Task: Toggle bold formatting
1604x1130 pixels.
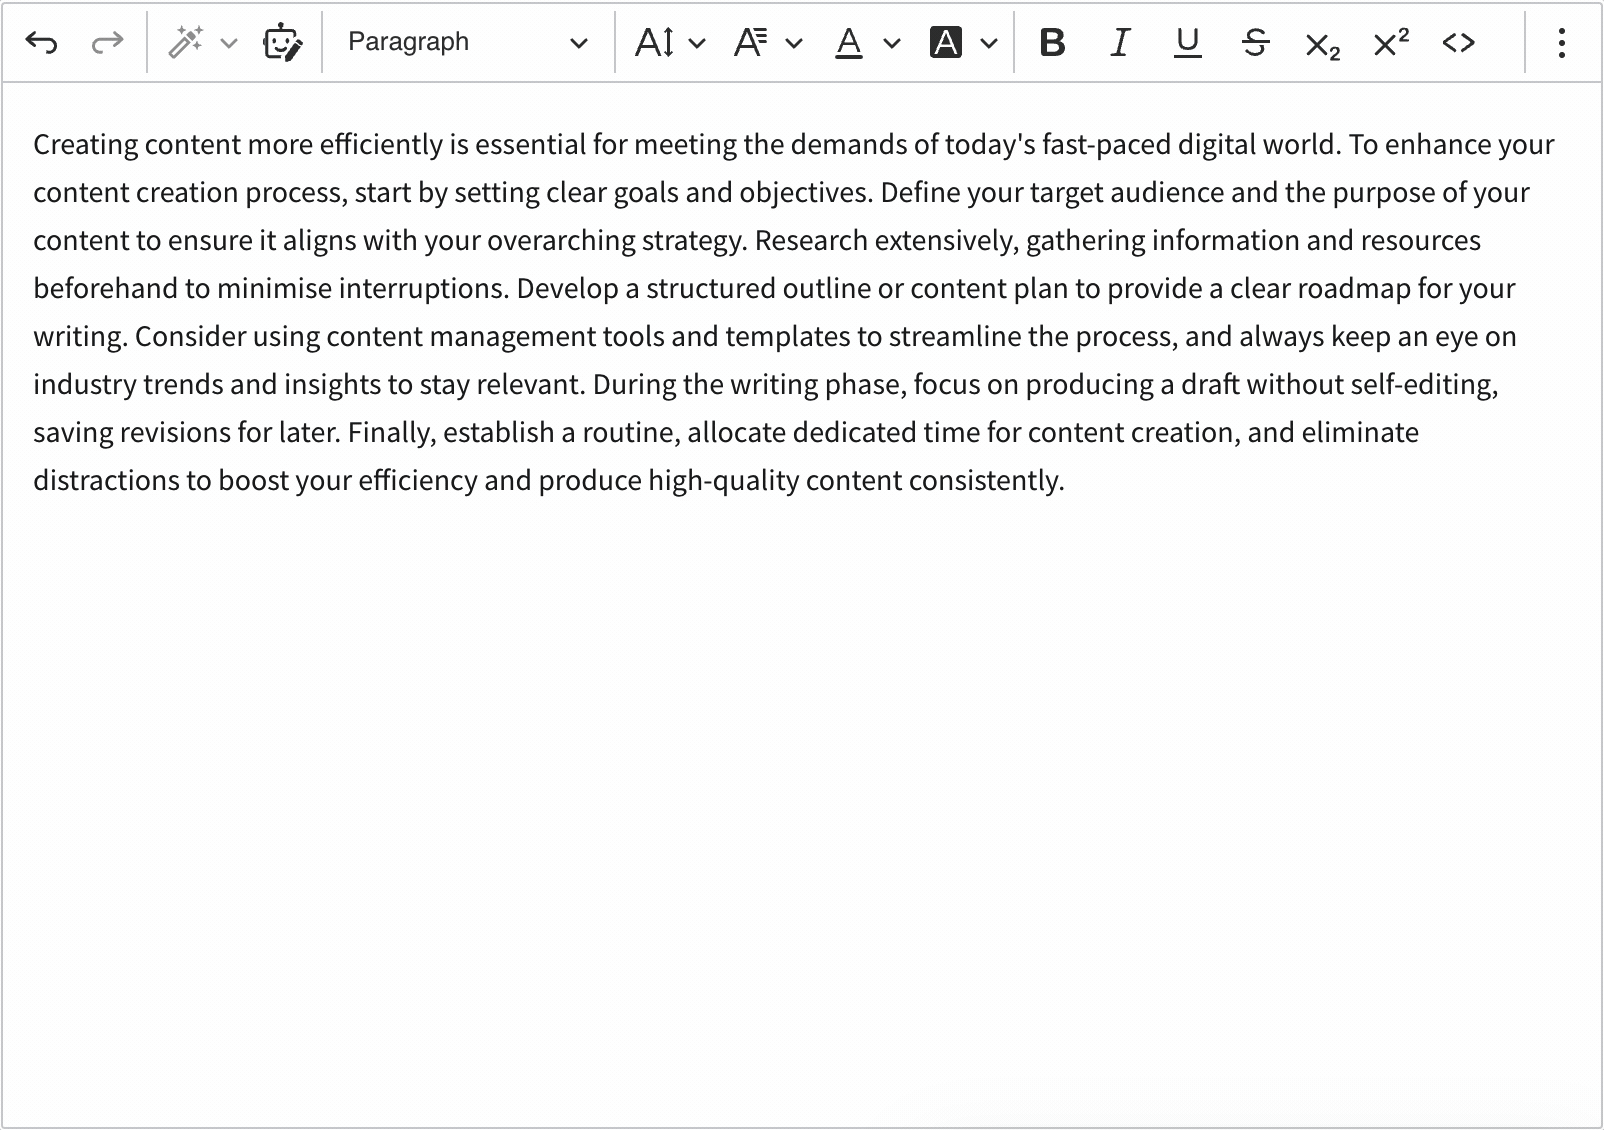Action: click(x=1052, y=42)
